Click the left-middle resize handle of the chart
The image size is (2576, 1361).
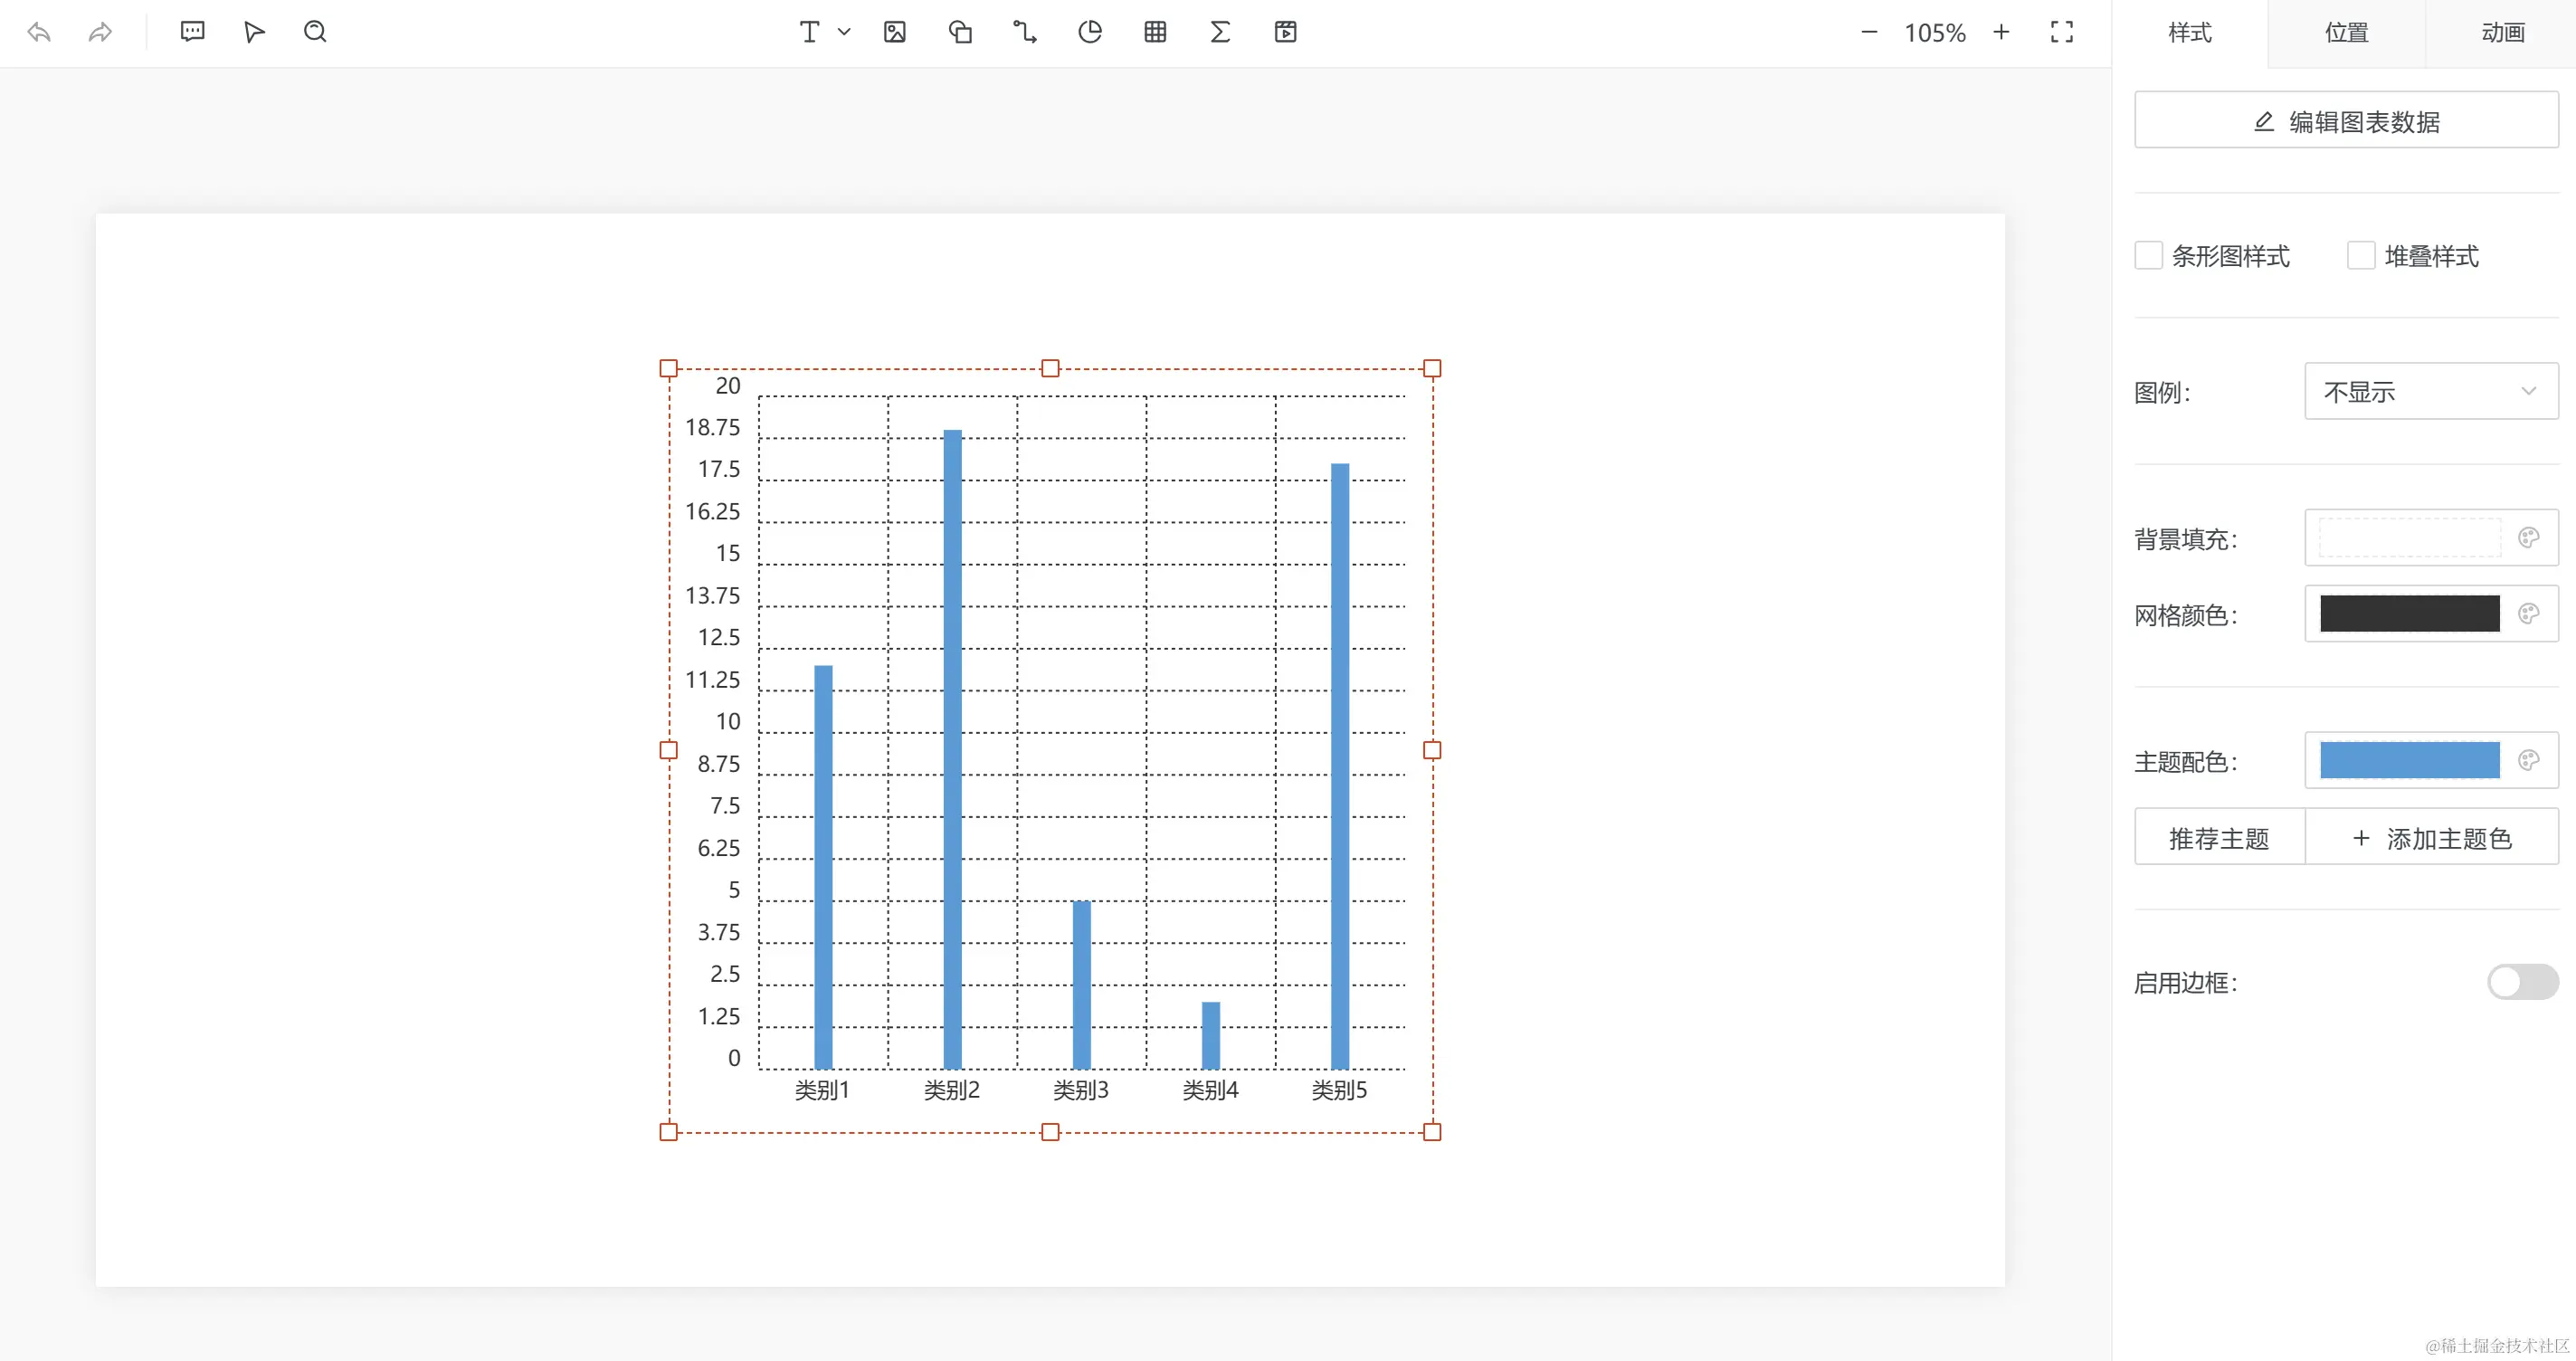[x=669, y=750]
